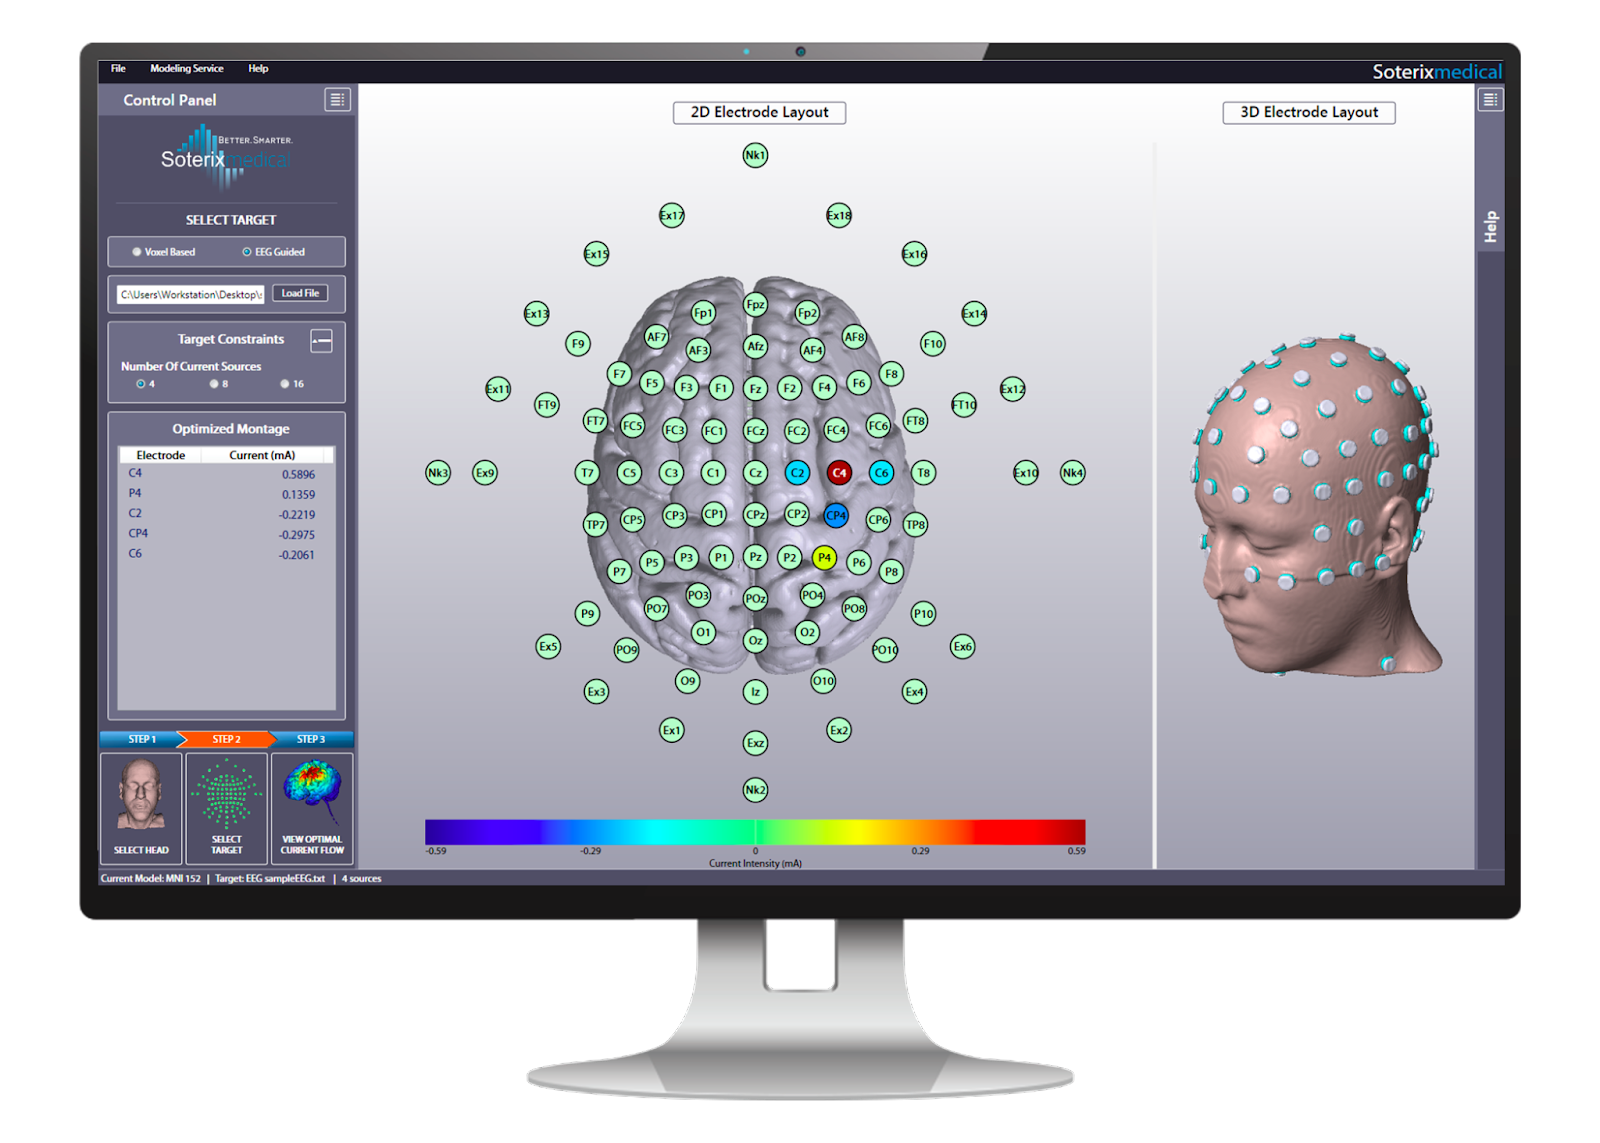
Task: Go to STEP 1 tab
Action: tap(142, 739)
